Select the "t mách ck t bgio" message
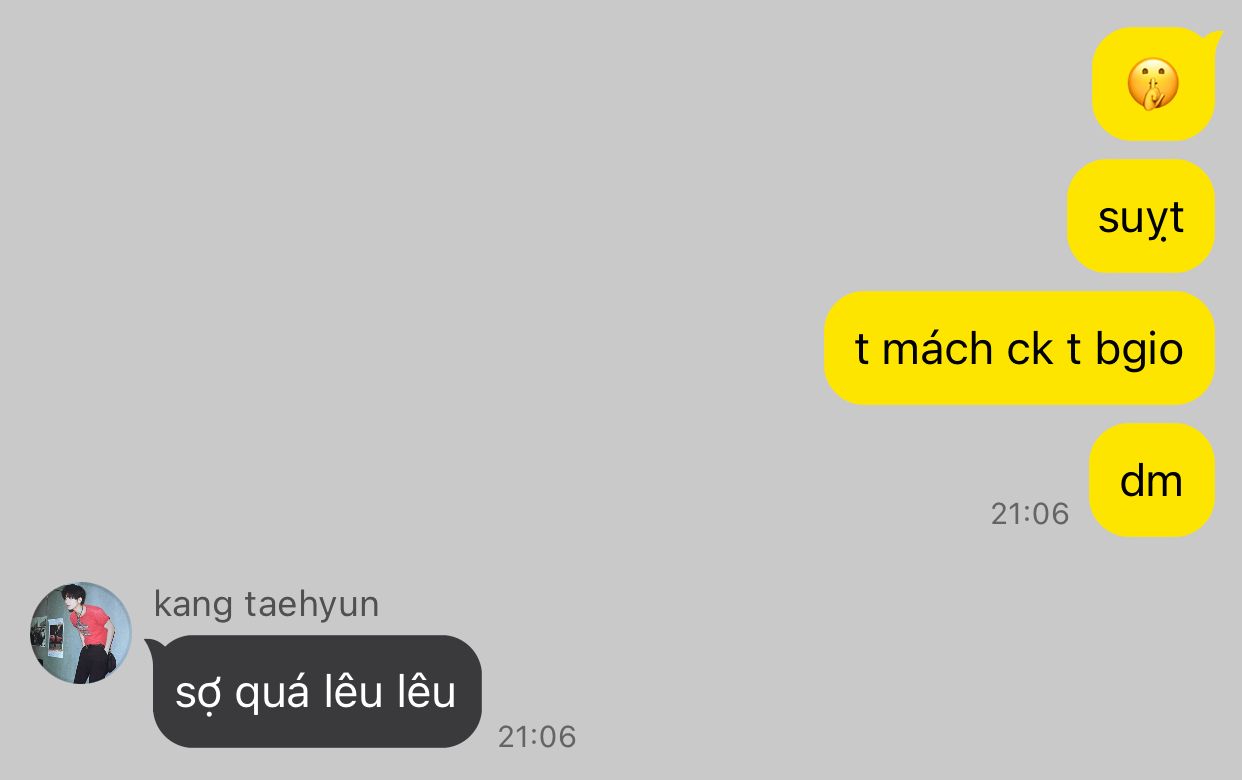The image size is (1242, 780). point(1019,348)
